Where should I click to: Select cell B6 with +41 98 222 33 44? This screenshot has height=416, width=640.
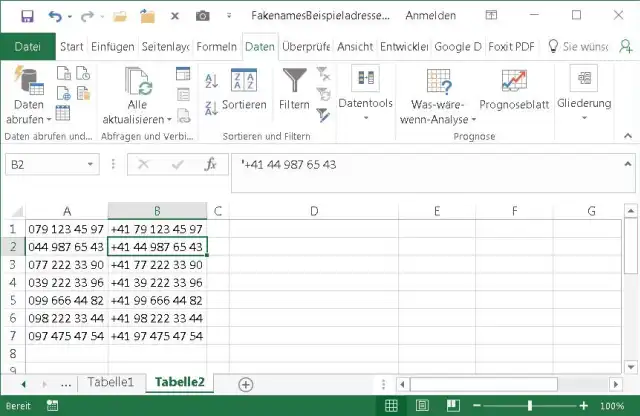(157, 318)
